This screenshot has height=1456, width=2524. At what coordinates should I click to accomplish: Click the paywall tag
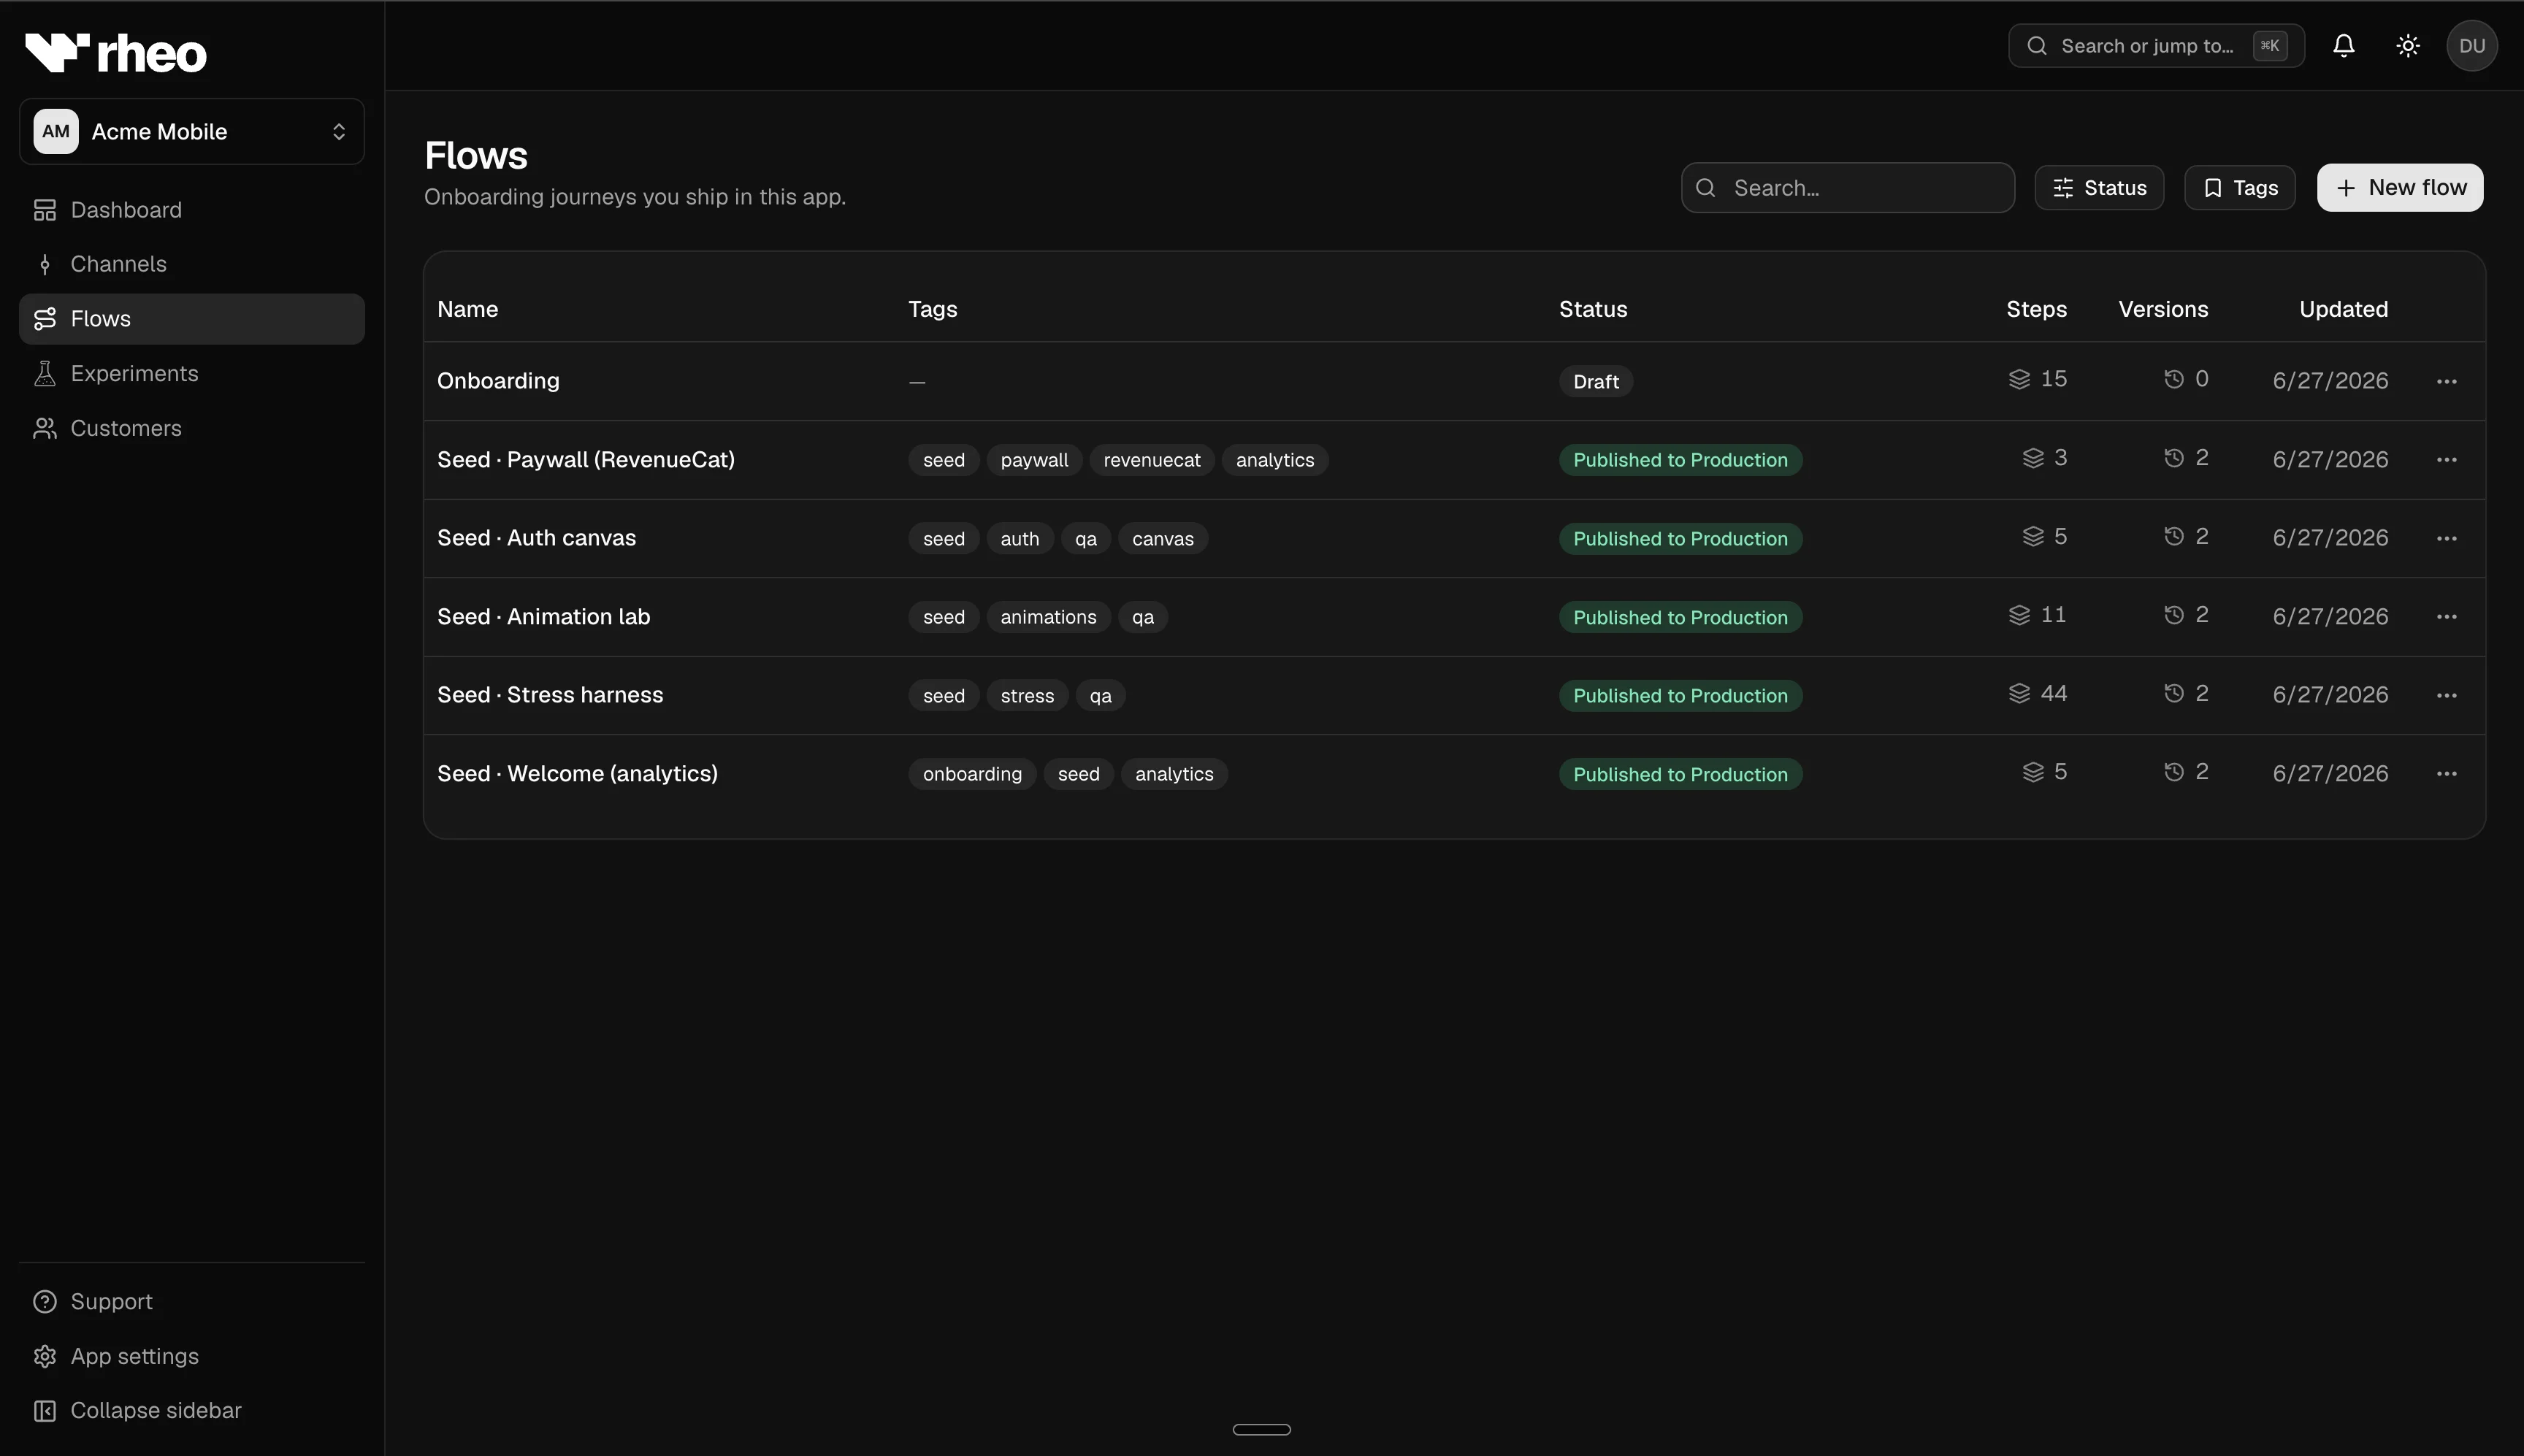point(1034,460)
